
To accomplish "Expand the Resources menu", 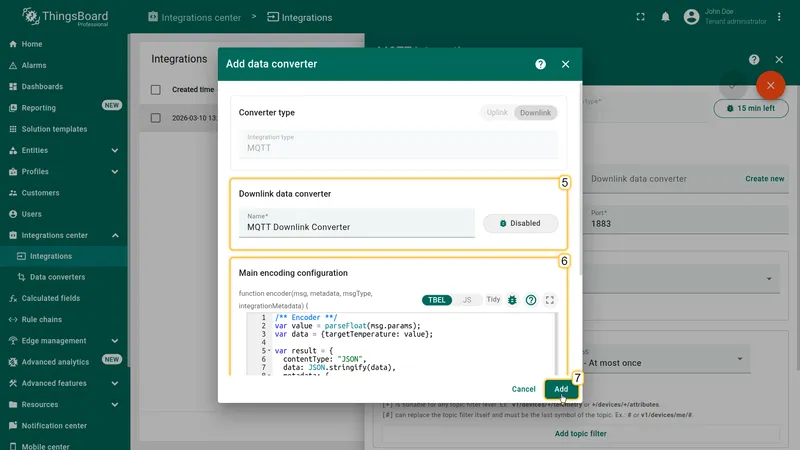I will point(115,405).
